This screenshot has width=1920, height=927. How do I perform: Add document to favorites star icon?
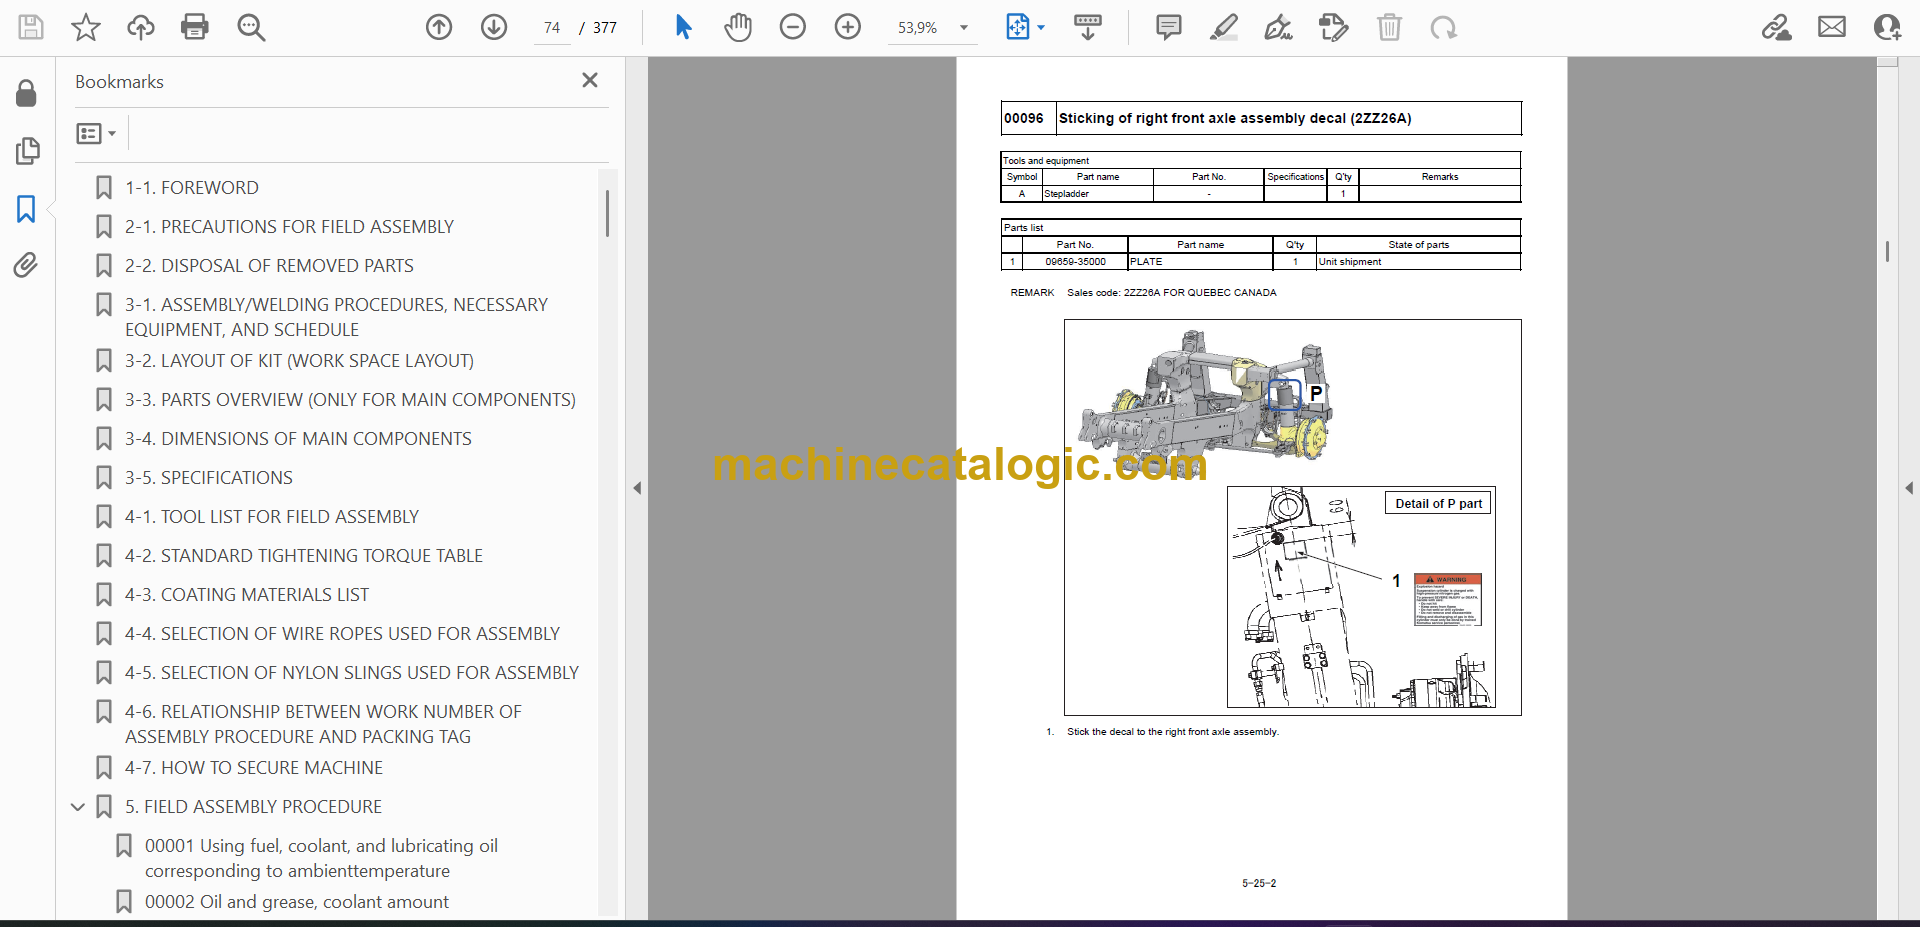(x=86, y=27)
